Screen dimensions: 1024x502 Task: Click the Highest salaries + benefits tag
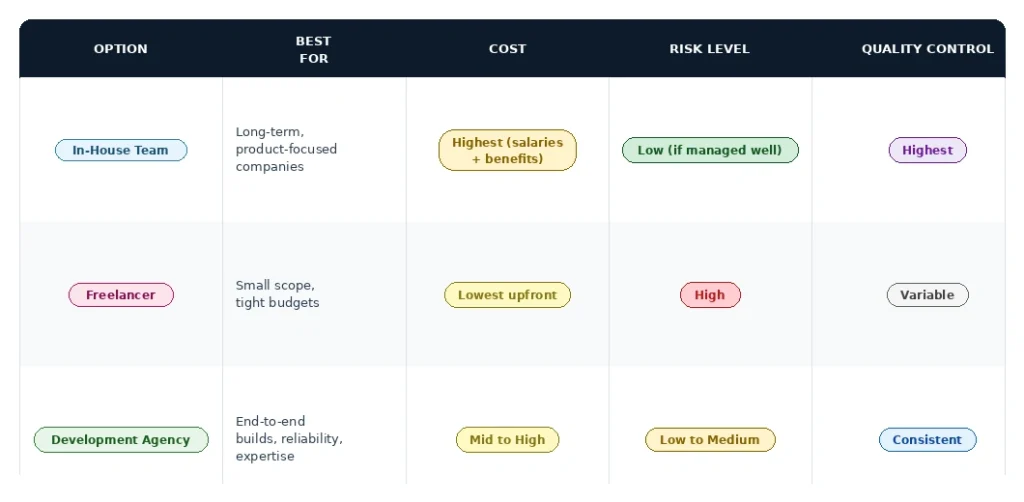[x=507, y=150]
